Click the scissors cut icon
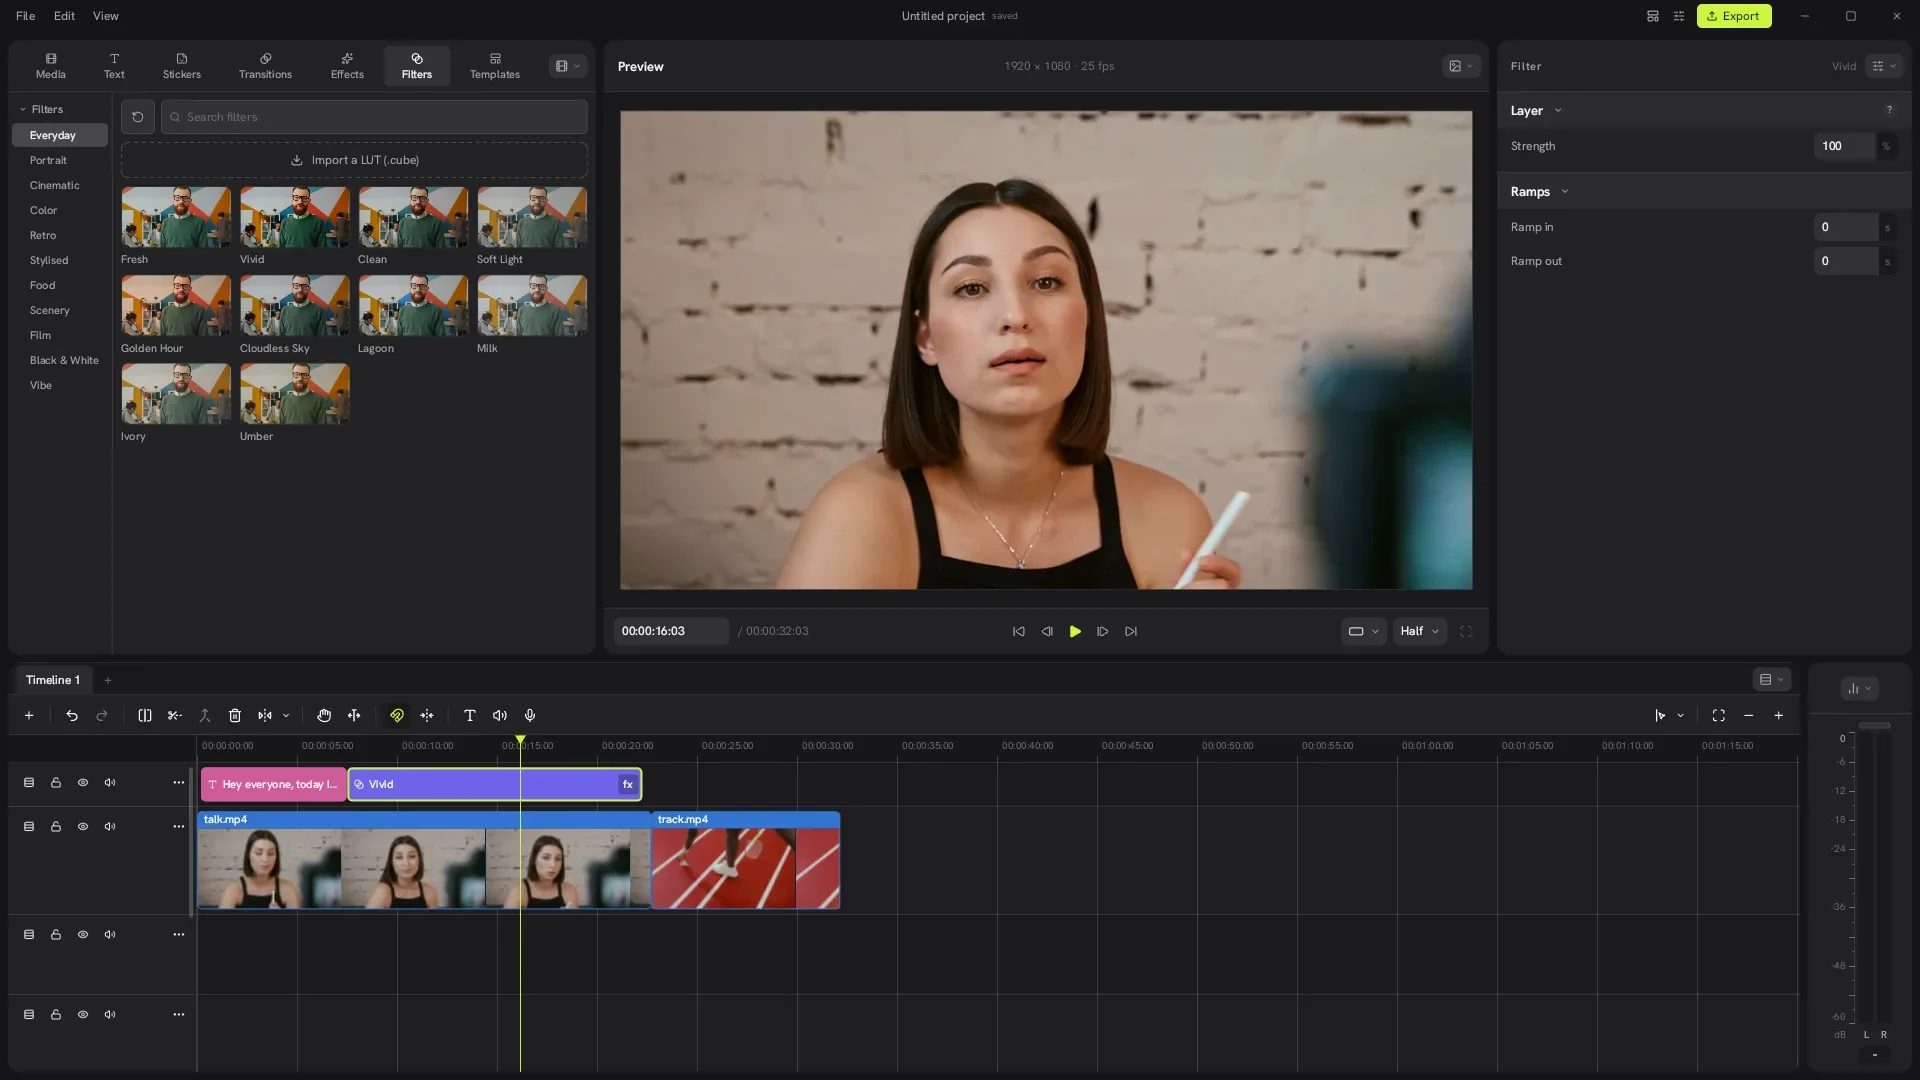Screen dimensions: 1920x1080 coord(175,716)
